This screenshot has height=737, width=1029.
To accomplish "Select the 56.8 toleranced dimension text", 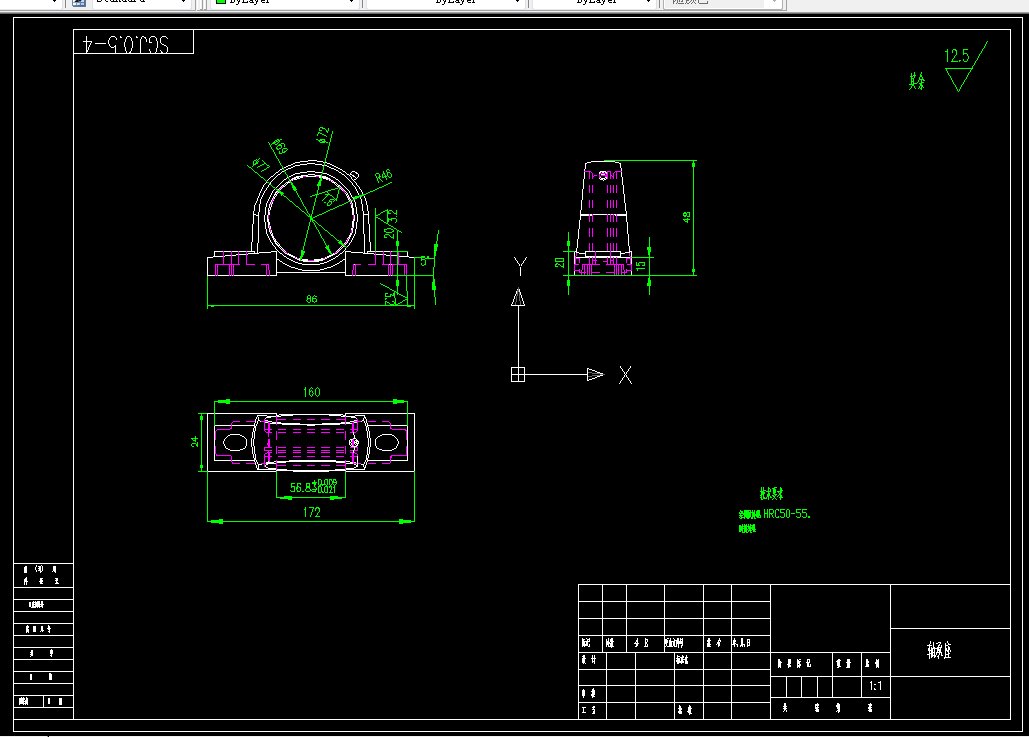I will coord(314,487).
